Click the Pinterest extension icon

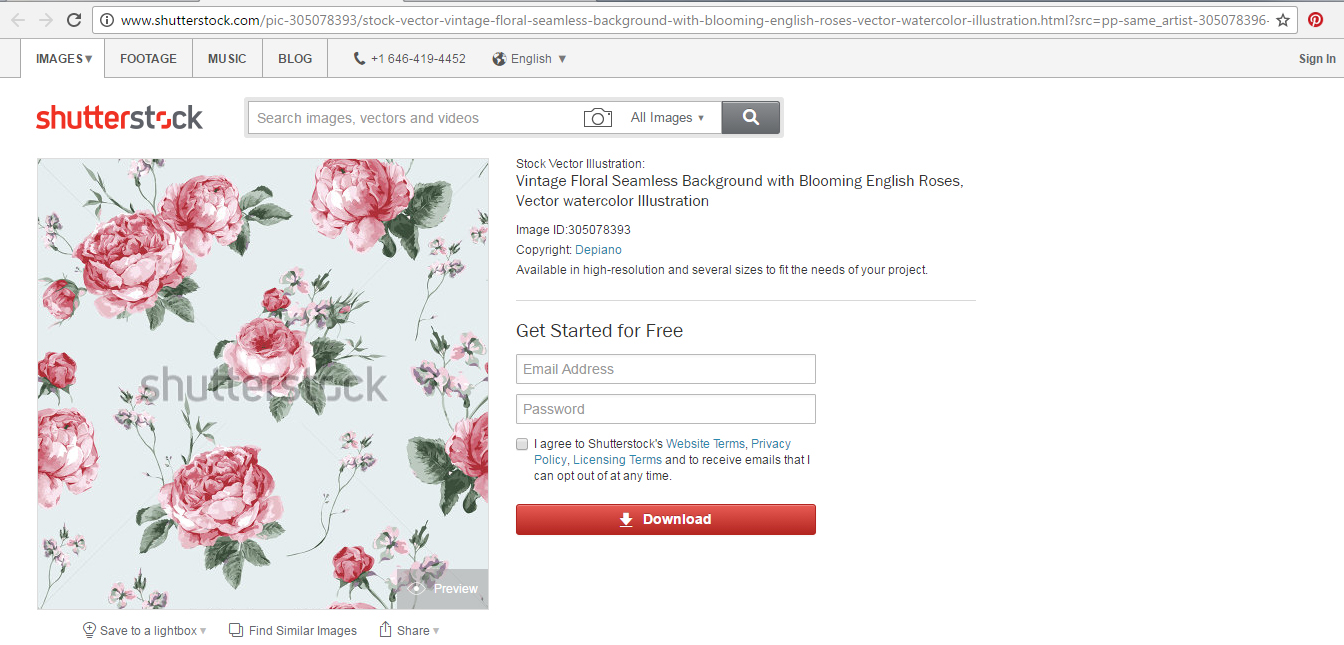[x=1315, y=19]
